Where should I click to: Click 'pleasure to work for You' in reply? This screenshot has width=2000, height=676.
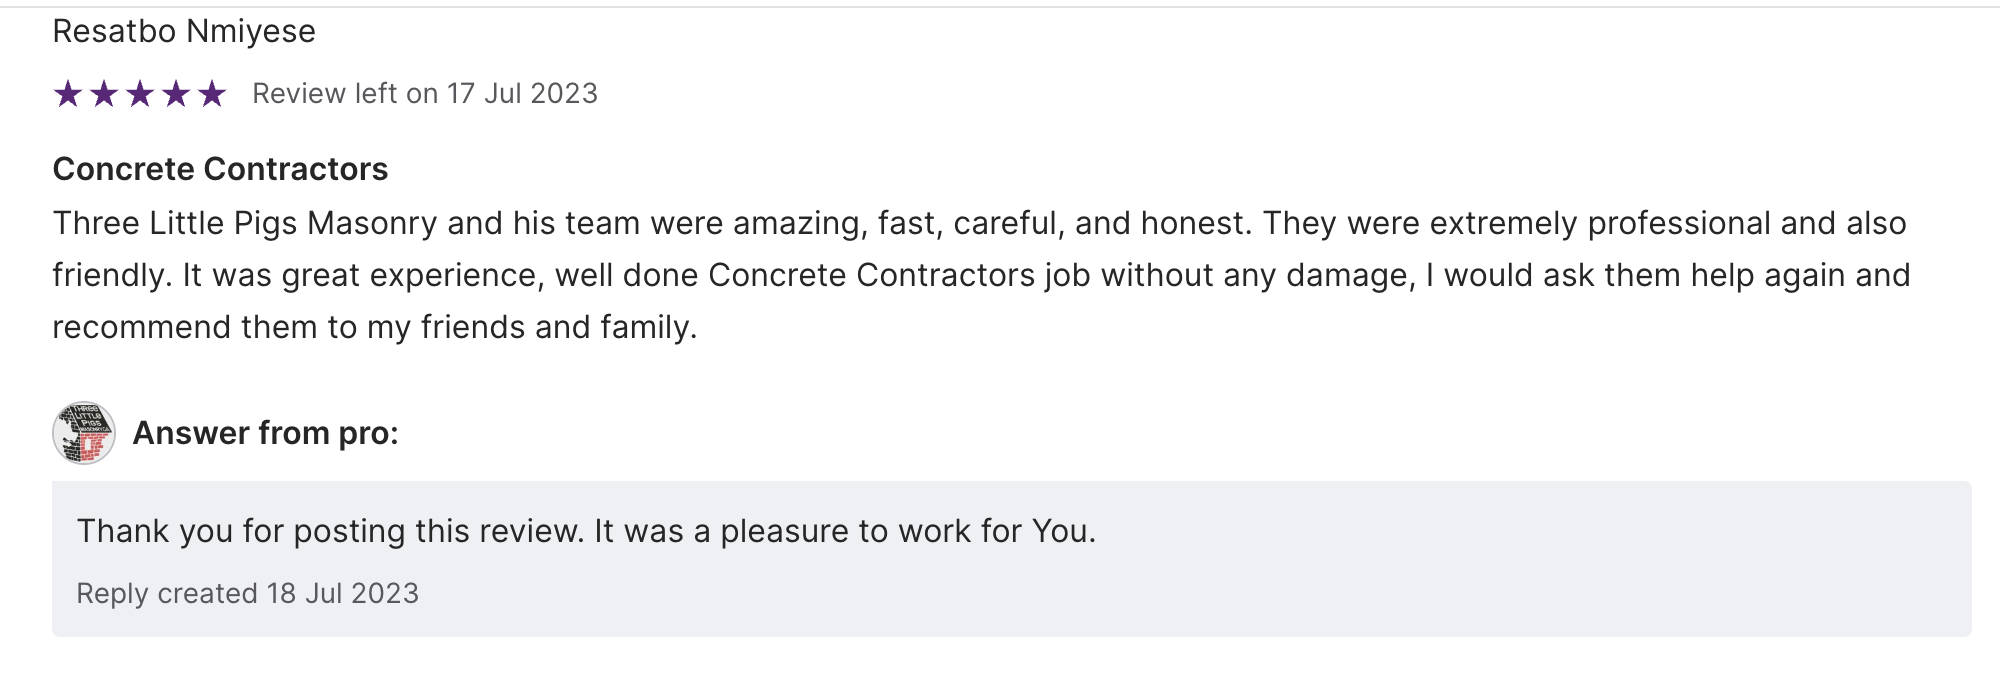click(x=907, y=531)
